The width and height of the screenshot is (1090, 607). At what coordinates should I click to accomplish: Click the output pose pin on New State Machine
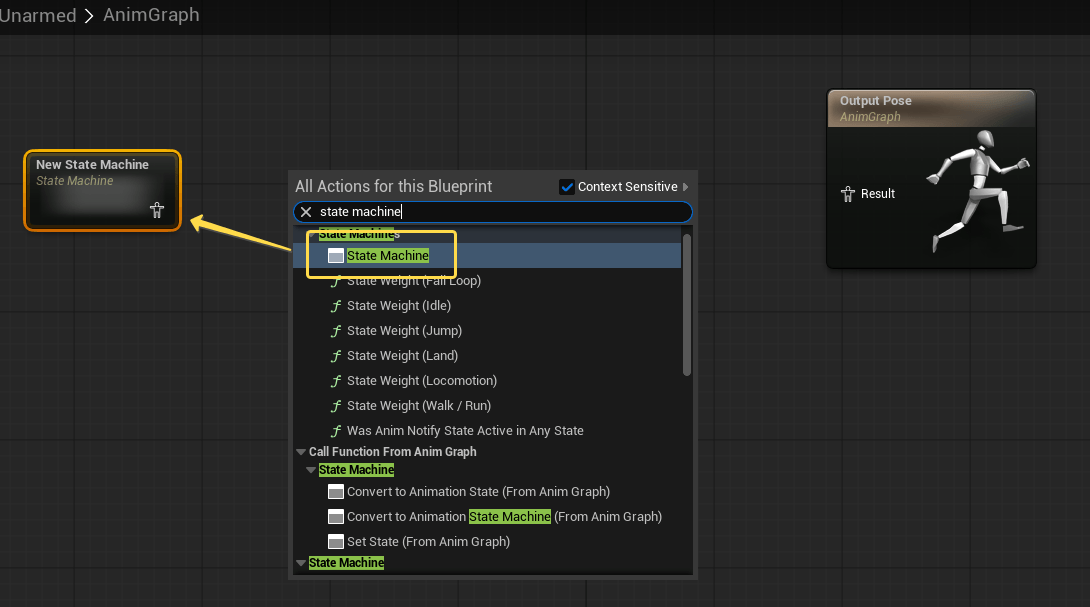point(157,210)
